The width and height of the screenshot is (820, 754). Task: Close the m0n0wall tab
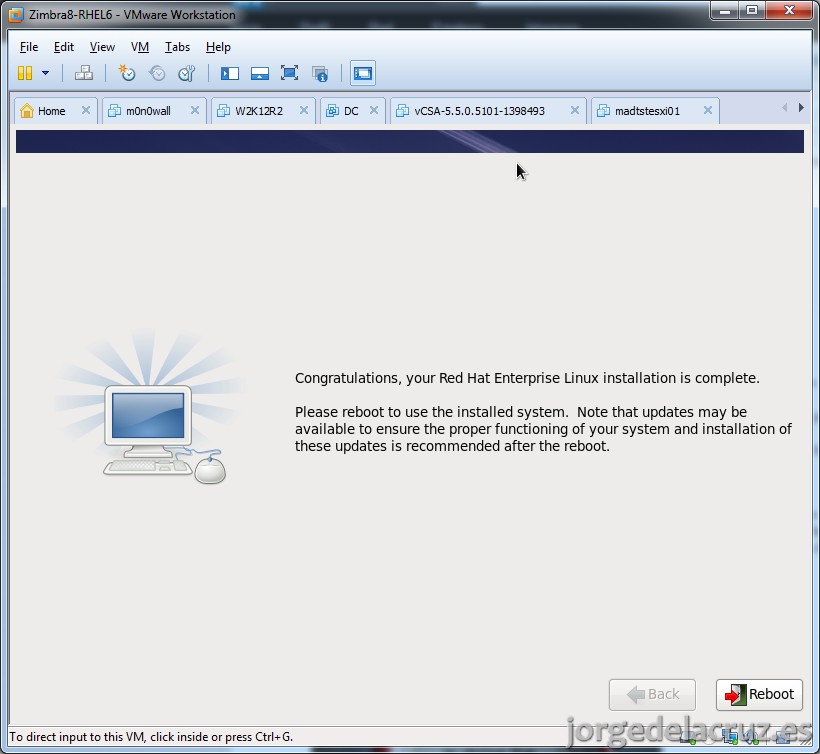(x=195, y=110)
